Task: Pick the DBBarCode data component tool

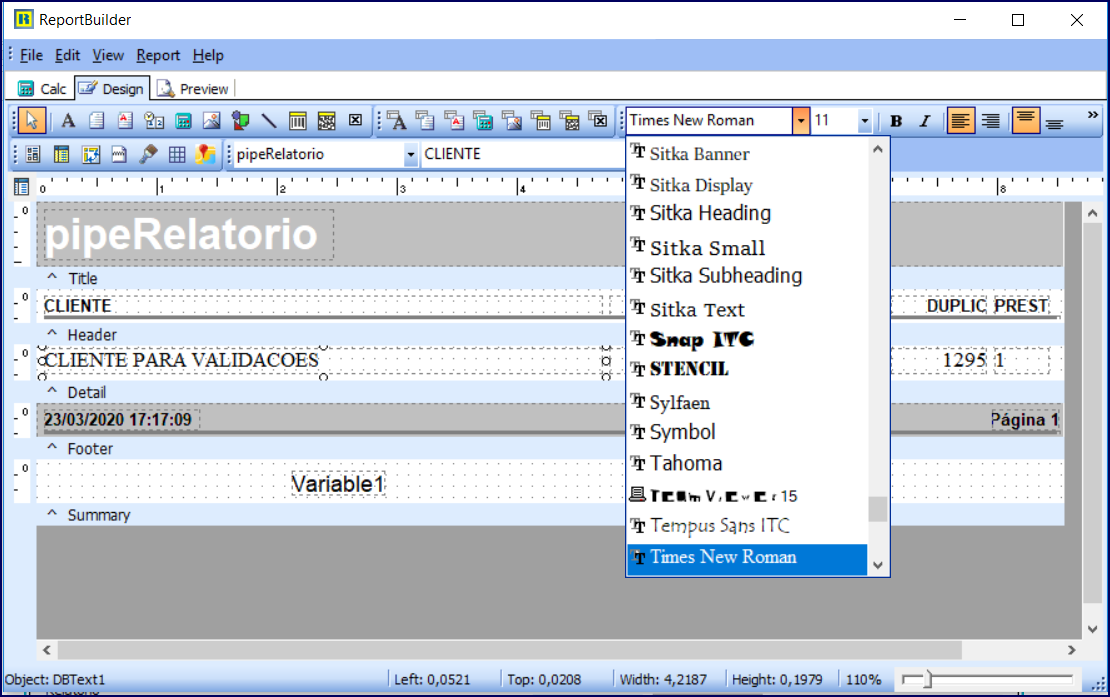Action: click(x=542, y=120)
